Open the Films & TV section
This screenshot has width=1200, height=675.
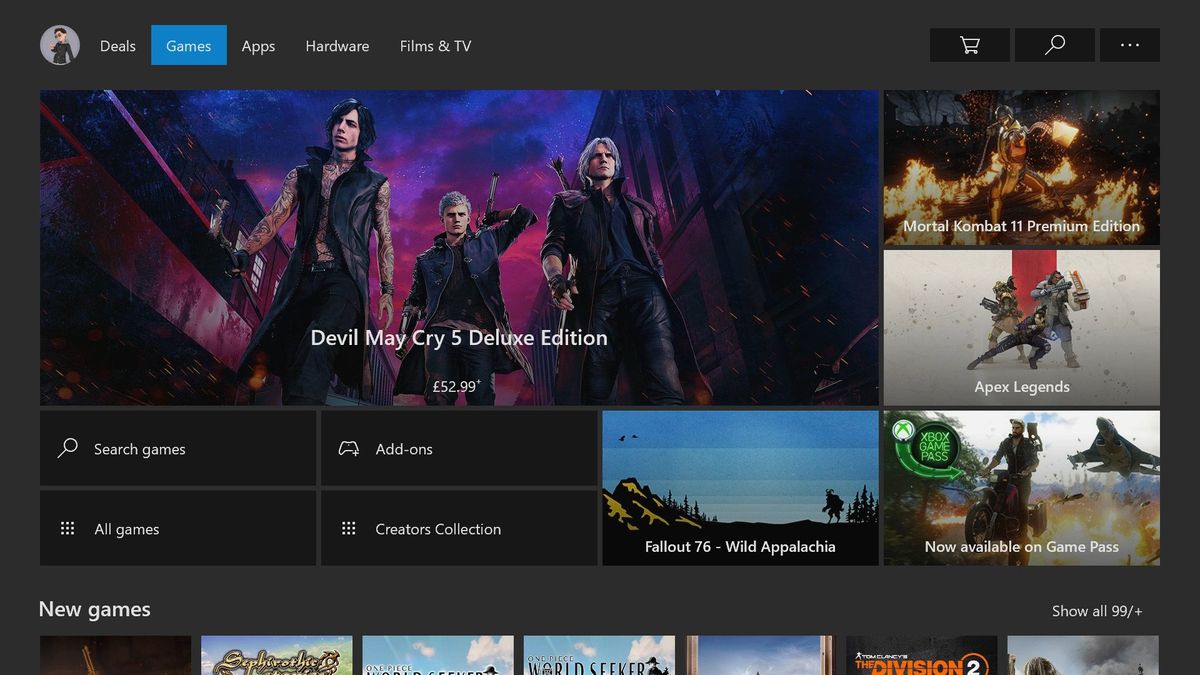(435, 45)
